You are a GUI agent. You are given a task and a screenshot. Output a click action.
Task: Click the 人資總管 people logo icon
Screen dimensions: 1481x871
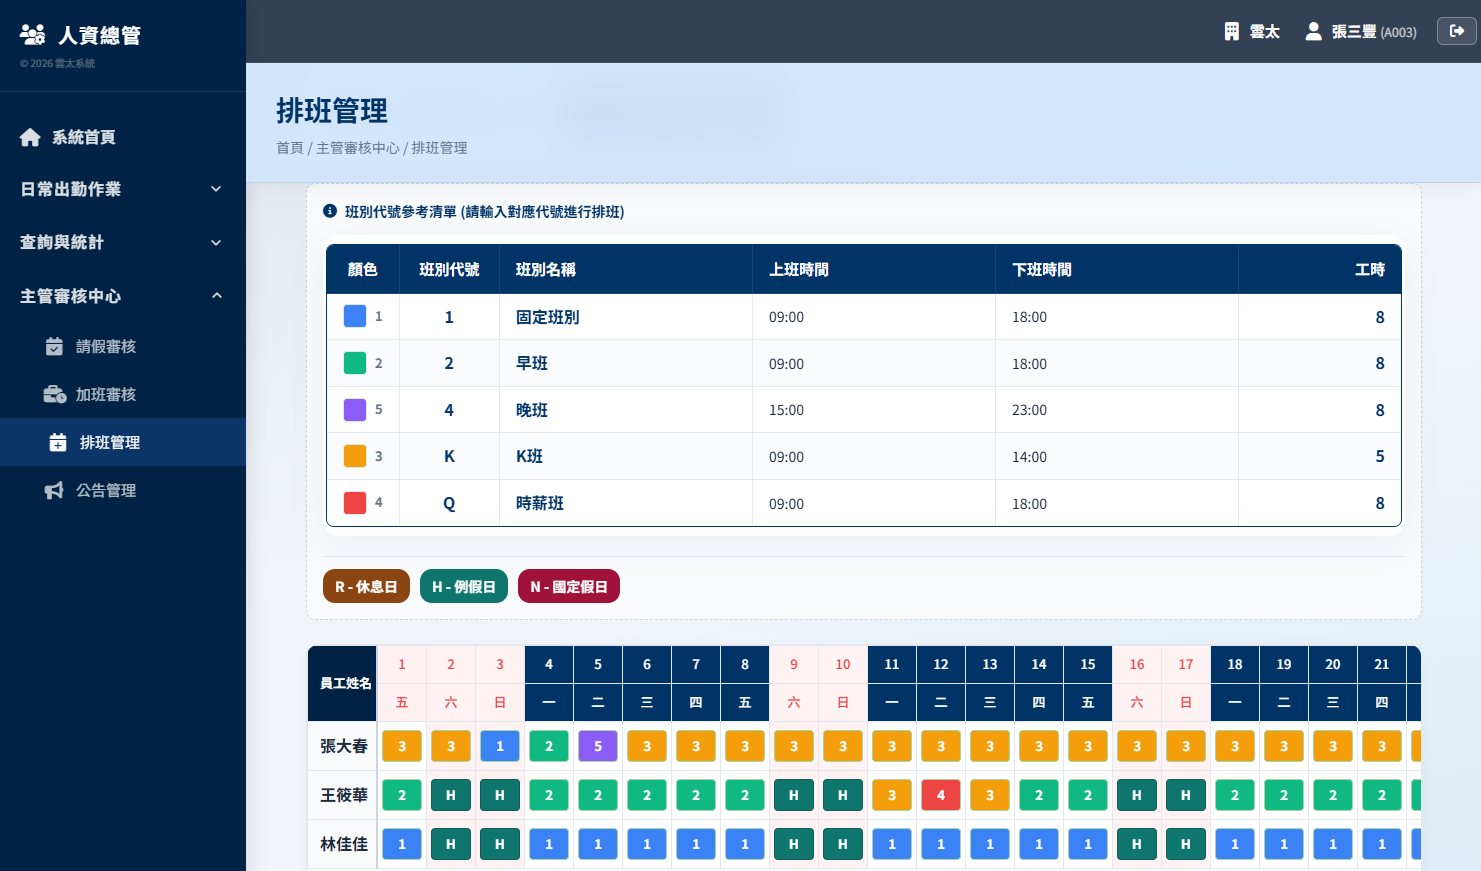pyautogui.click(x=33, y=35)
